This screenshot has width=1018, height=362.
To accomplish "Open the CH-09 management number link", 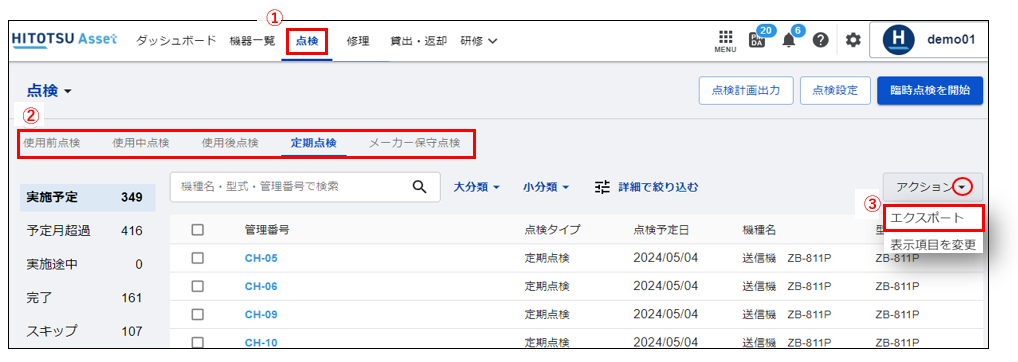I will tap(261, 315).
